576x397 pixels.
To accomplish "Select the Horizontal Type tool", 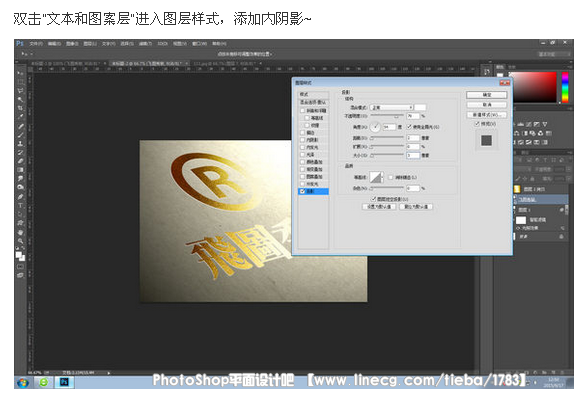I will 20,205.
